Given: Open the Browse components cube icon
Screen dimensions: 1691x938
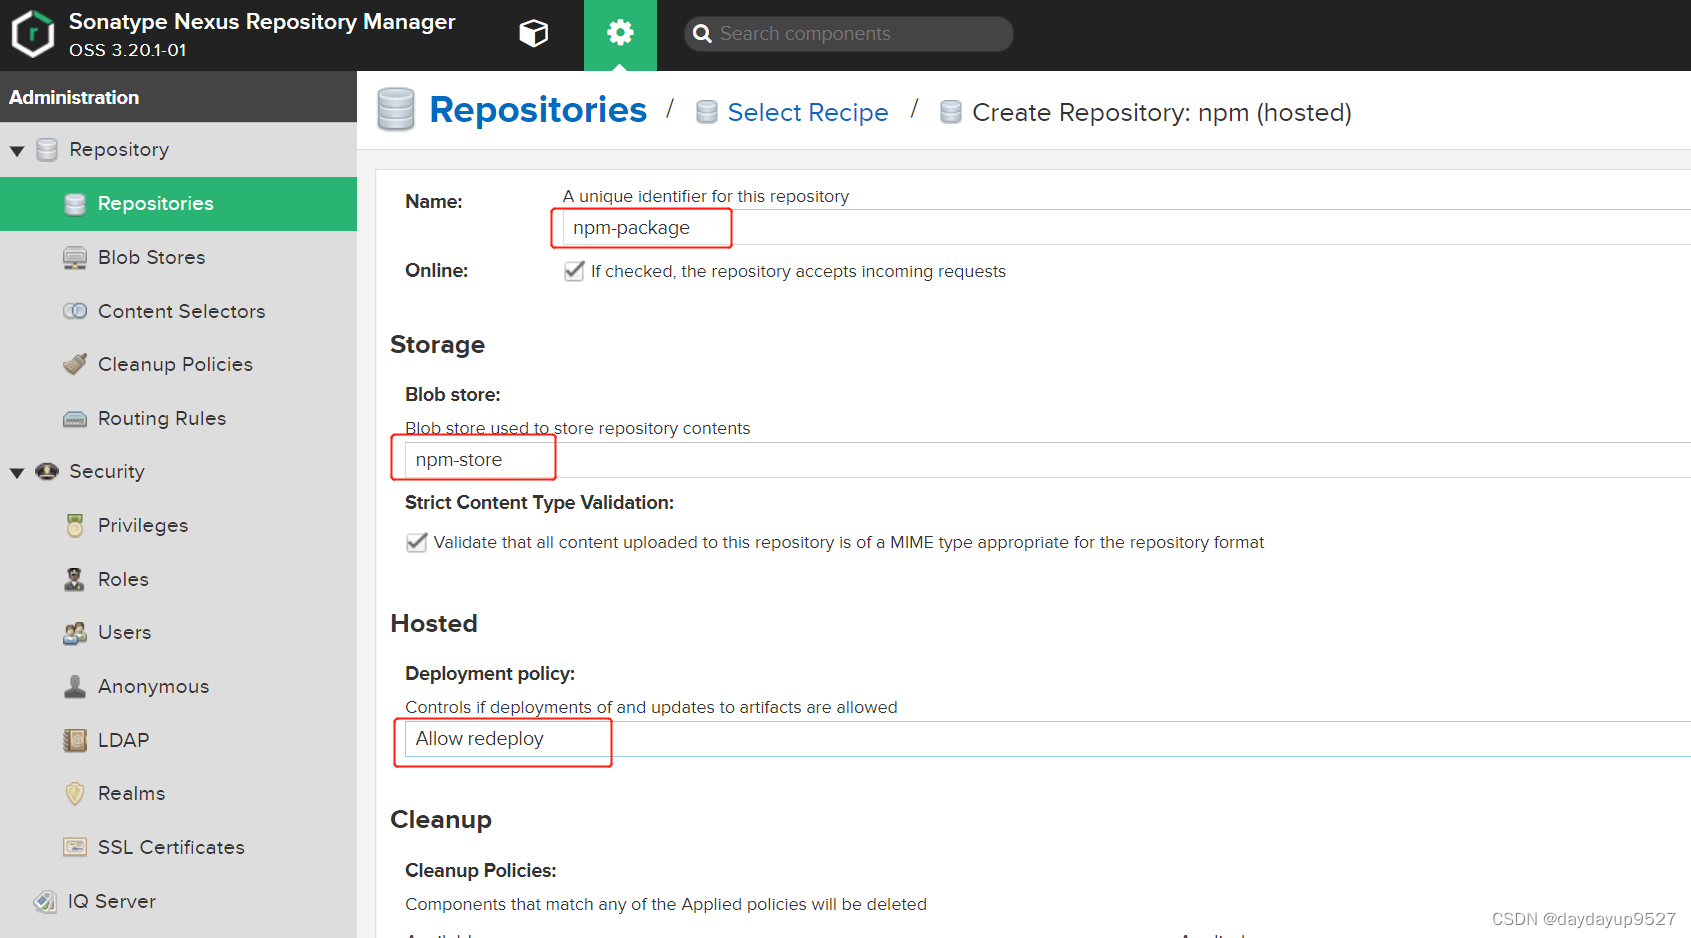Looking at the screenshot, I should (x=534, y=34).
